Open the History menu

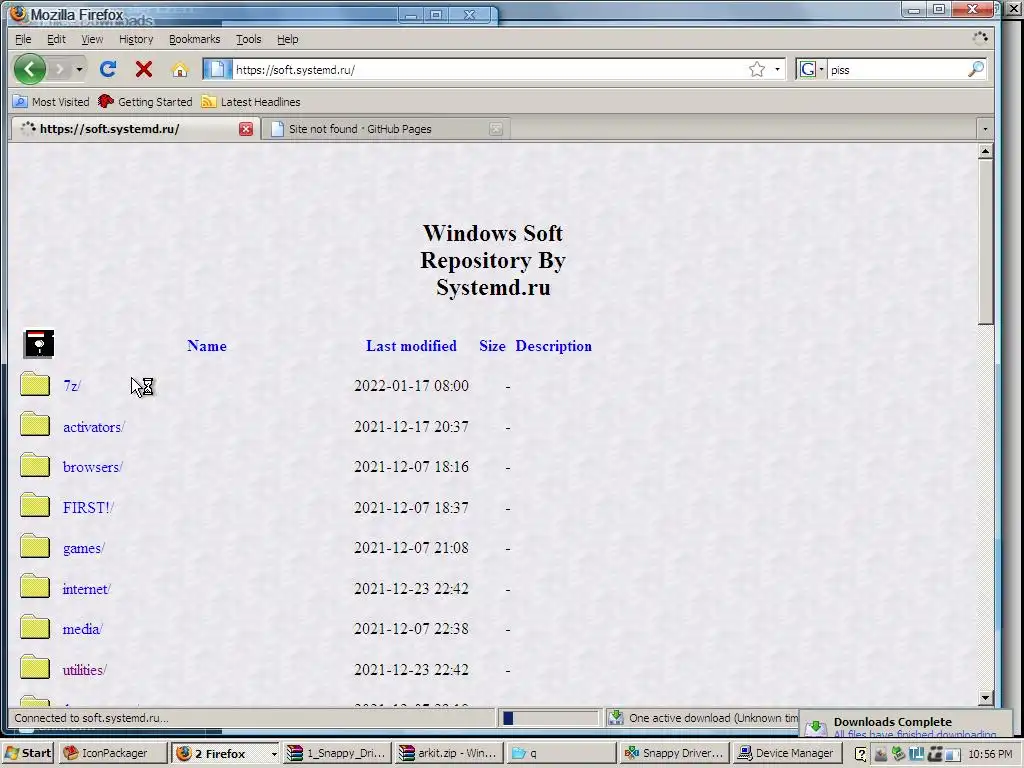136,39
